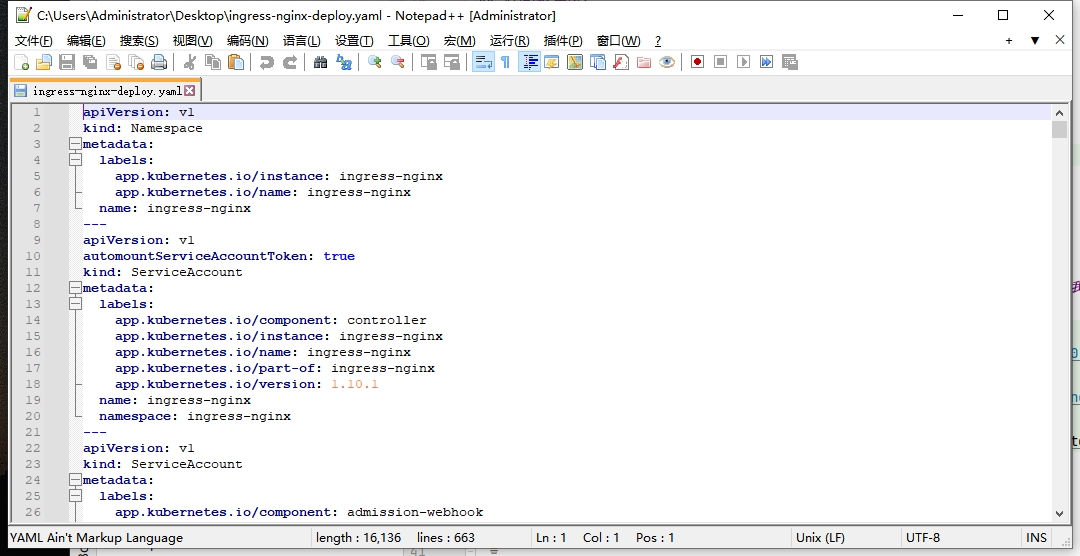Open the 插件(P) plugins menu
The width and height of the screenshot is (1080, 556).
562,40
